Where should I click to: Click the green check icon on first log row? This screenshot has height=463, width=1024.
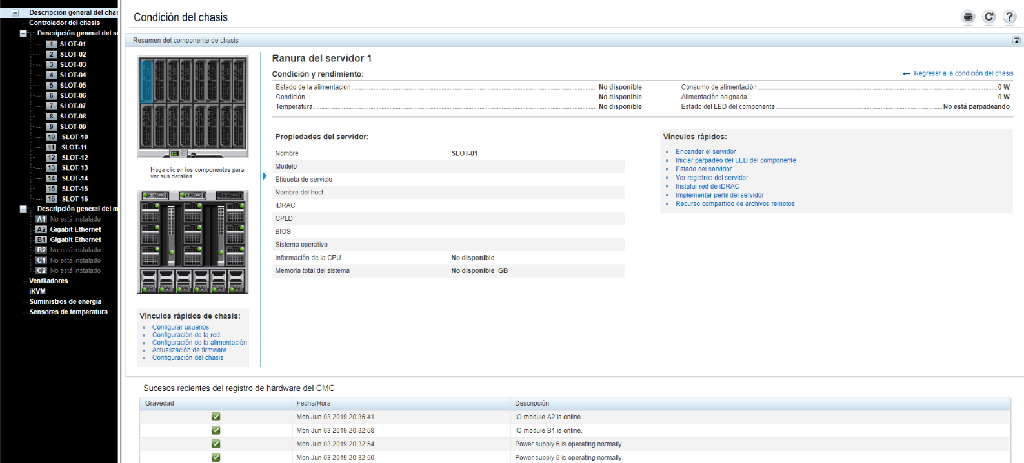215,416
